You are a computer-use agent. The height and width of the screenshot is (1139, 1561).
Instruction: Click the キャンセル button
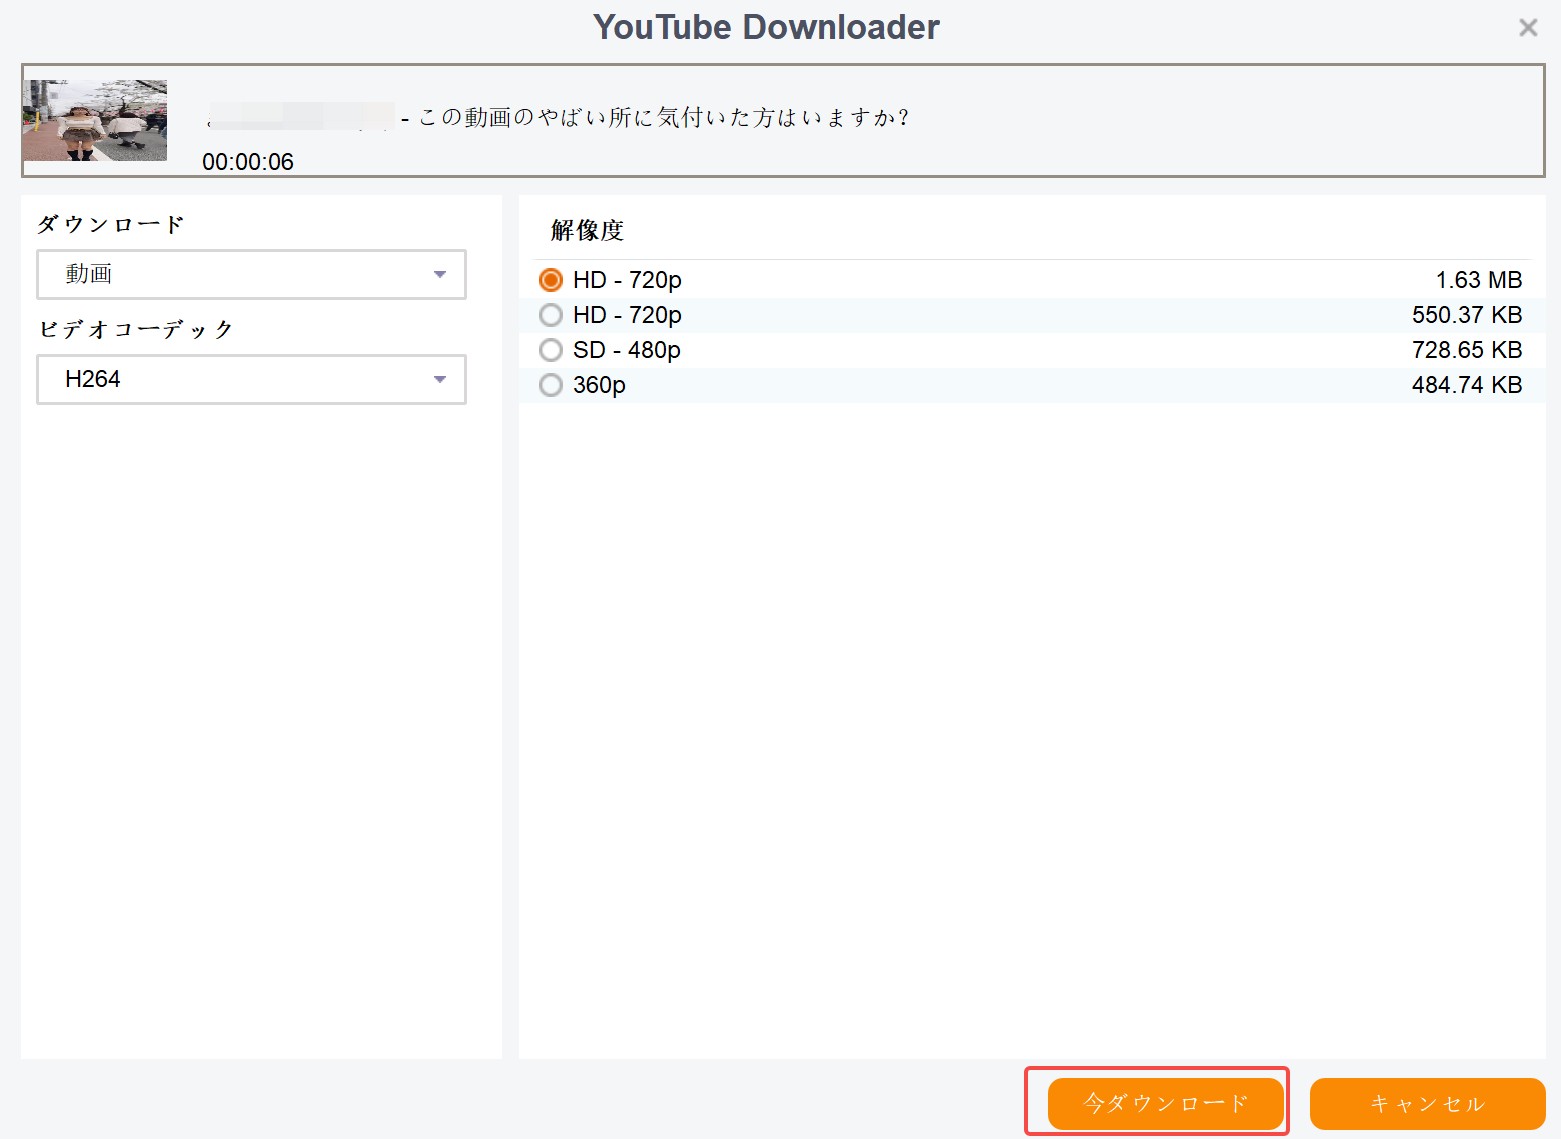(1427, 1103)
